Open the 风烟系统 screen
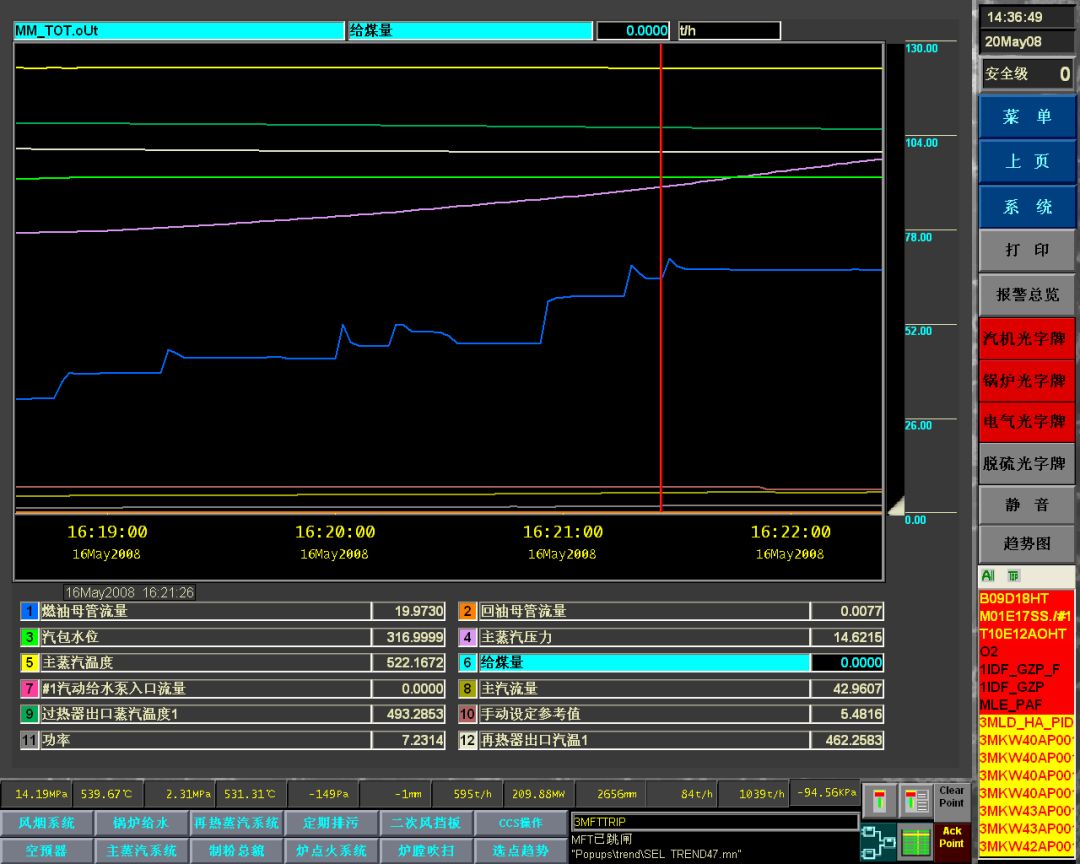Screen dimensions: 1080x864 46,823
